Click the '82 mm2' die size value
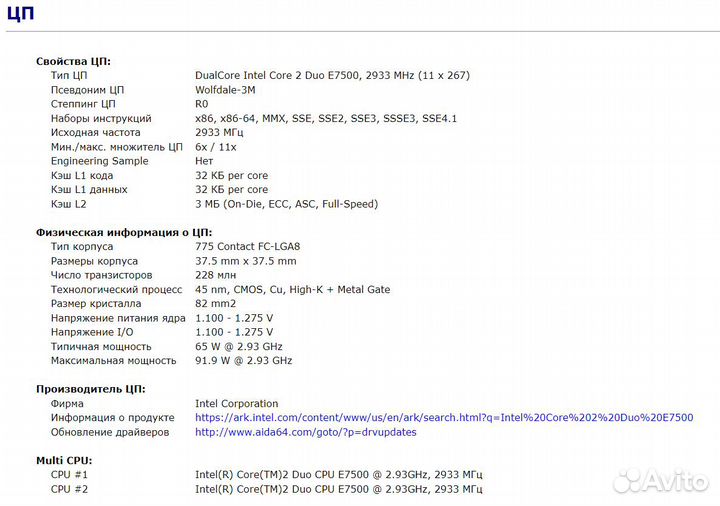This screenshot has height=506, width=720. [x=215, y=304]
